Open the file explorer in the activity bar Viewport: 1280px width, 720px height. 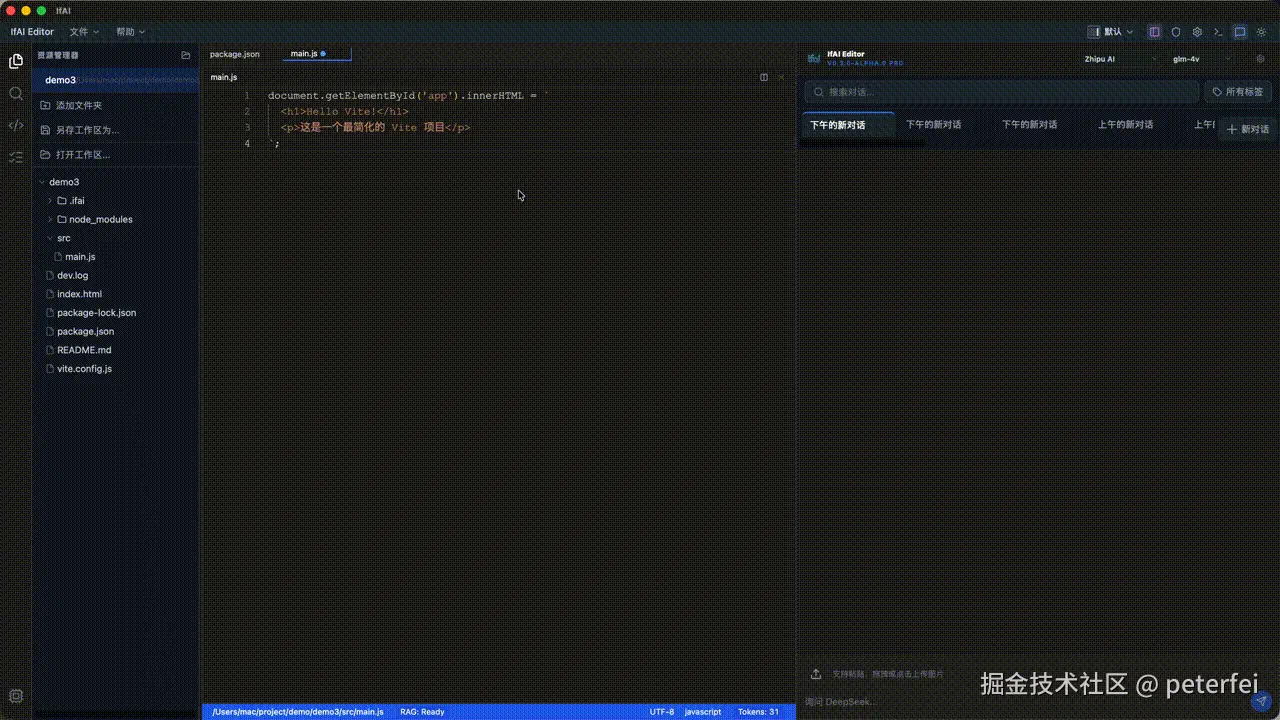16,61
